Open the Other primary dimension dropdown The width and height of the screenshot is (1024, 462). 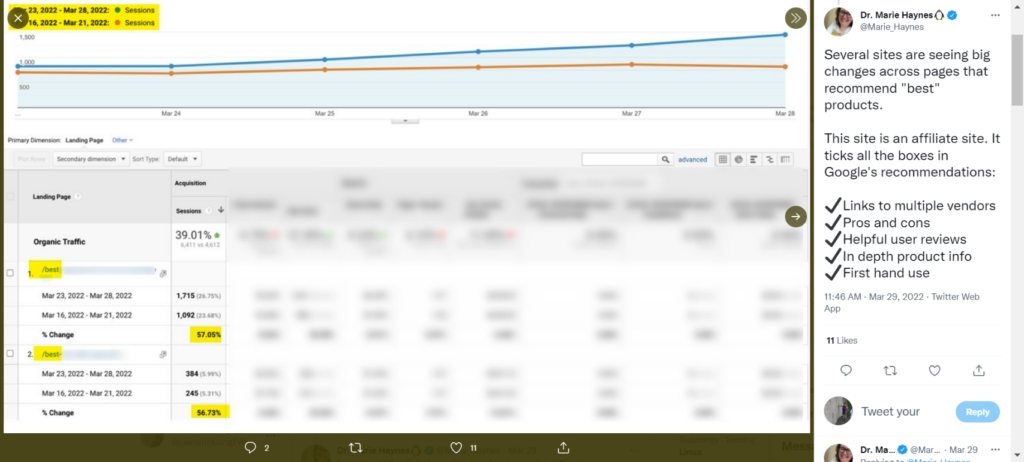(122, 140)
